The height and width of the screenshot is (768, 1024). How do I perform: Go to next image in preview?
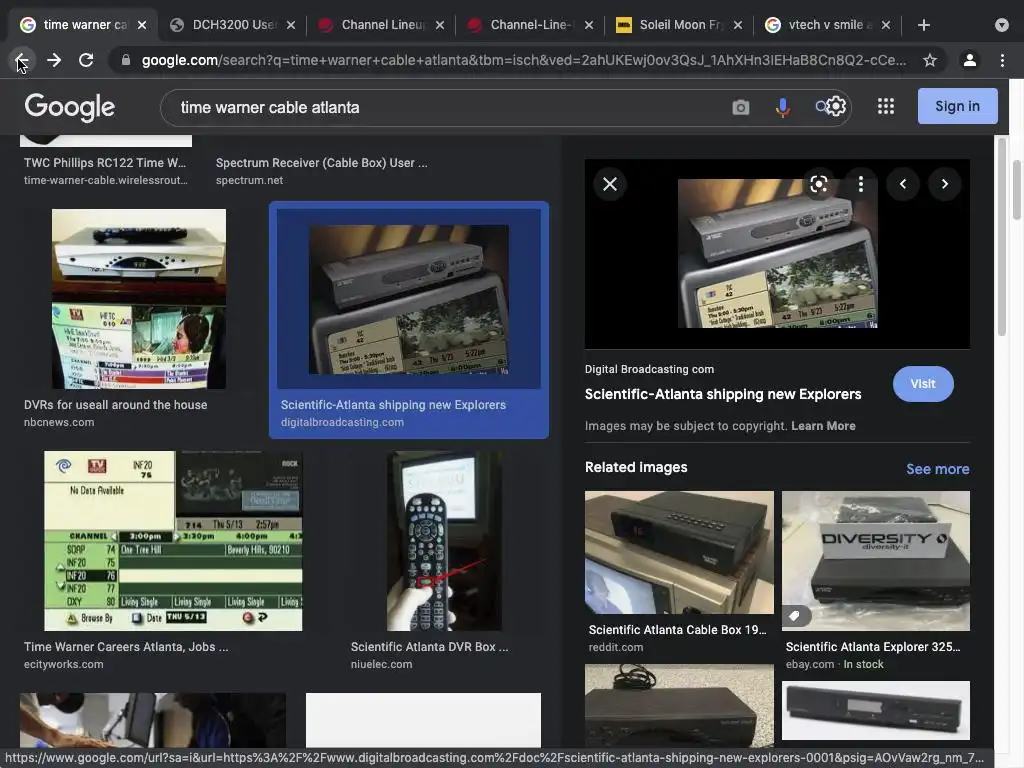(944, 184)
